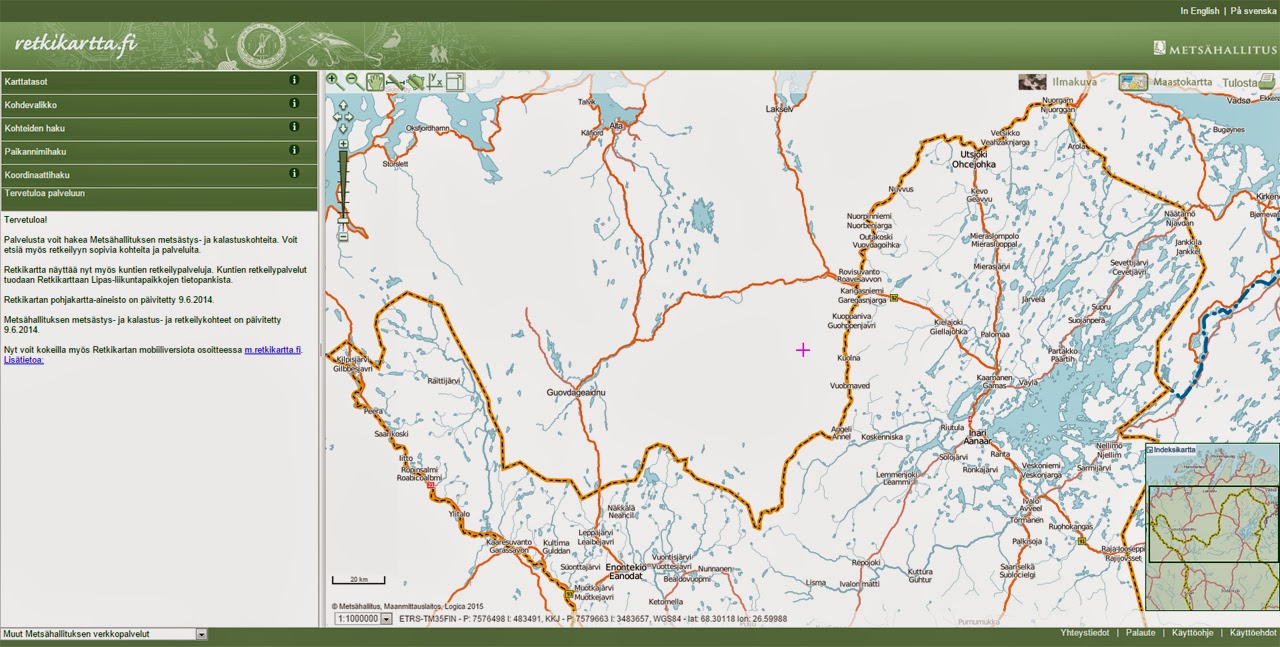The image size is (1280, 647).
Task: Click the magenta crosshair map marker
Action: tap(803, 350)
